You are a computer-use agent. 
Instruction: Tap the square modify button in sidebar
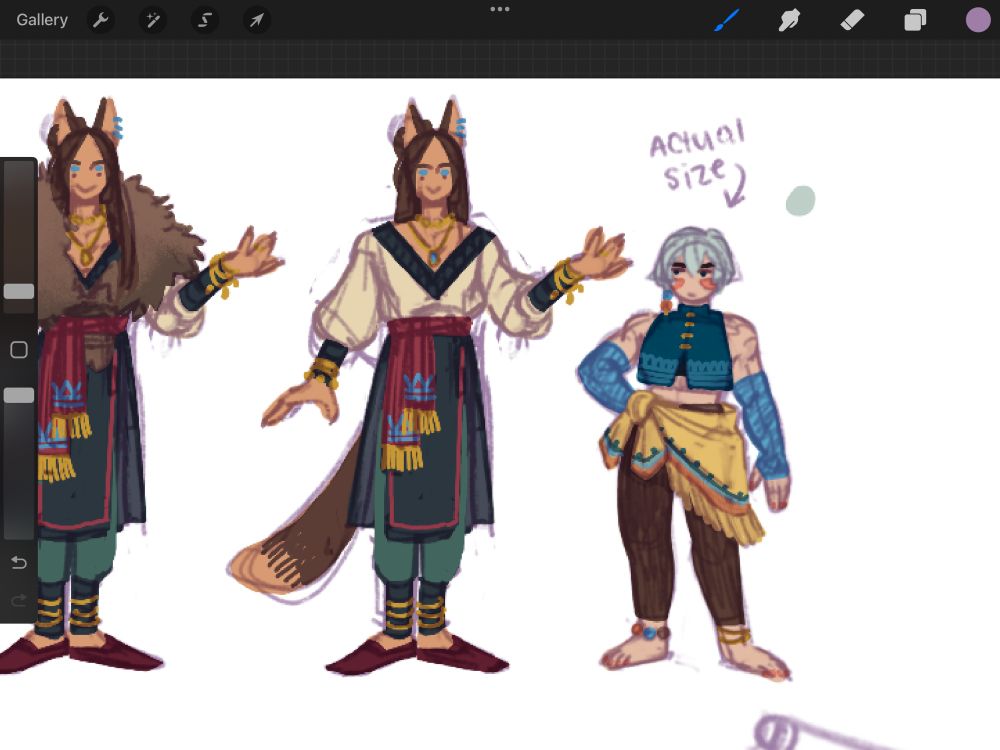tap(18, 349)
